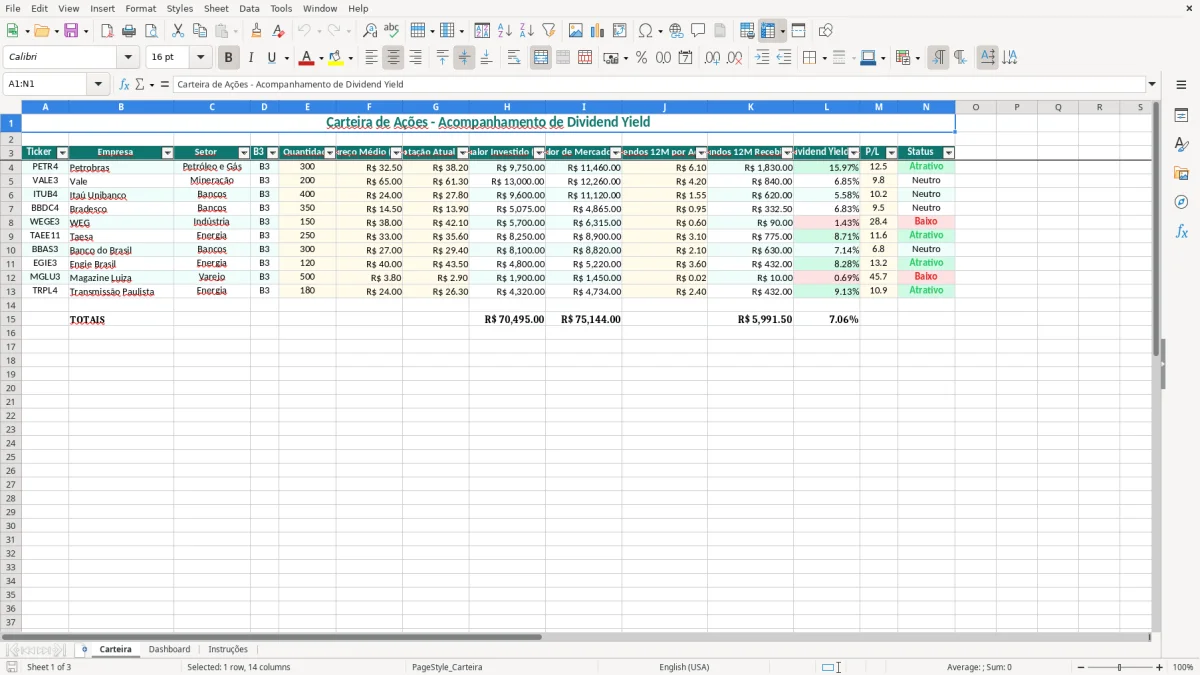Toggle AutoFilter funnel icon
1200x675 pixels.
pos(549,31)
